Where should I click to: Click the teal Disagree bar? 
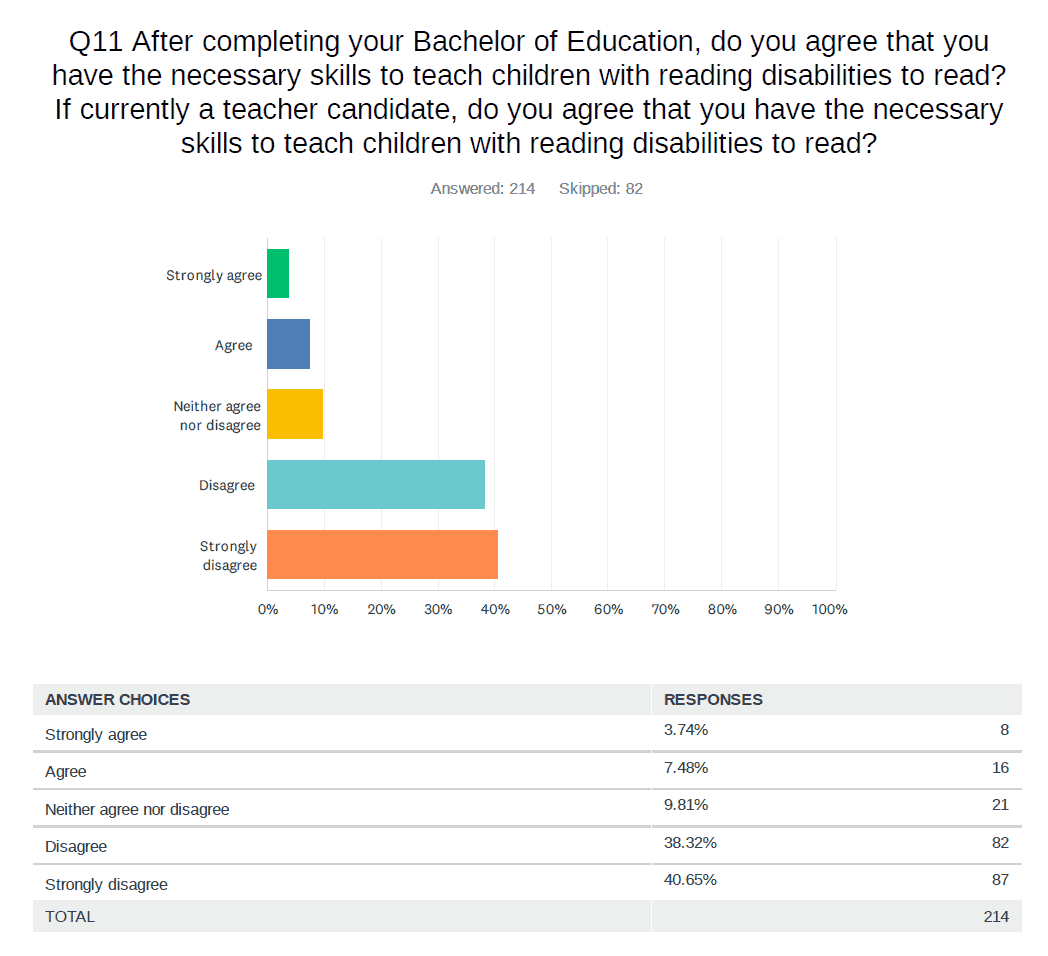click(x=376, y=484)
